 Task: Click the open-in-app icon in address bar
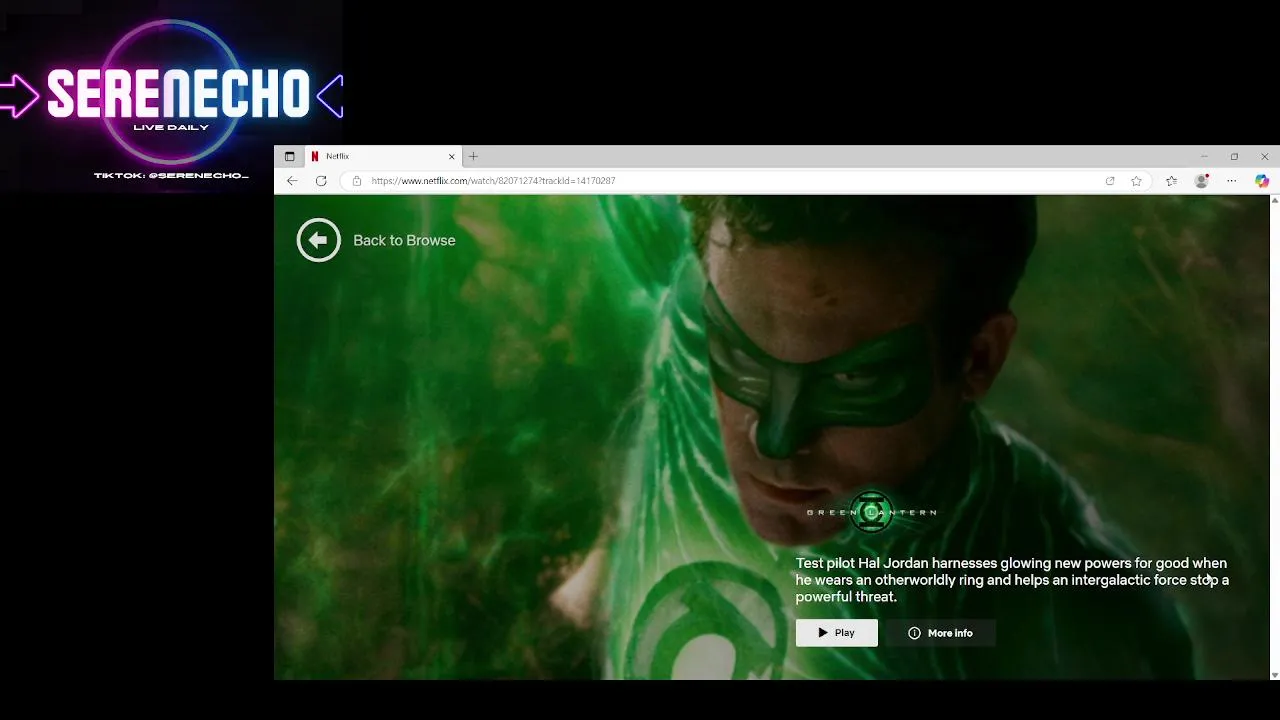[x=1110, y=181]
